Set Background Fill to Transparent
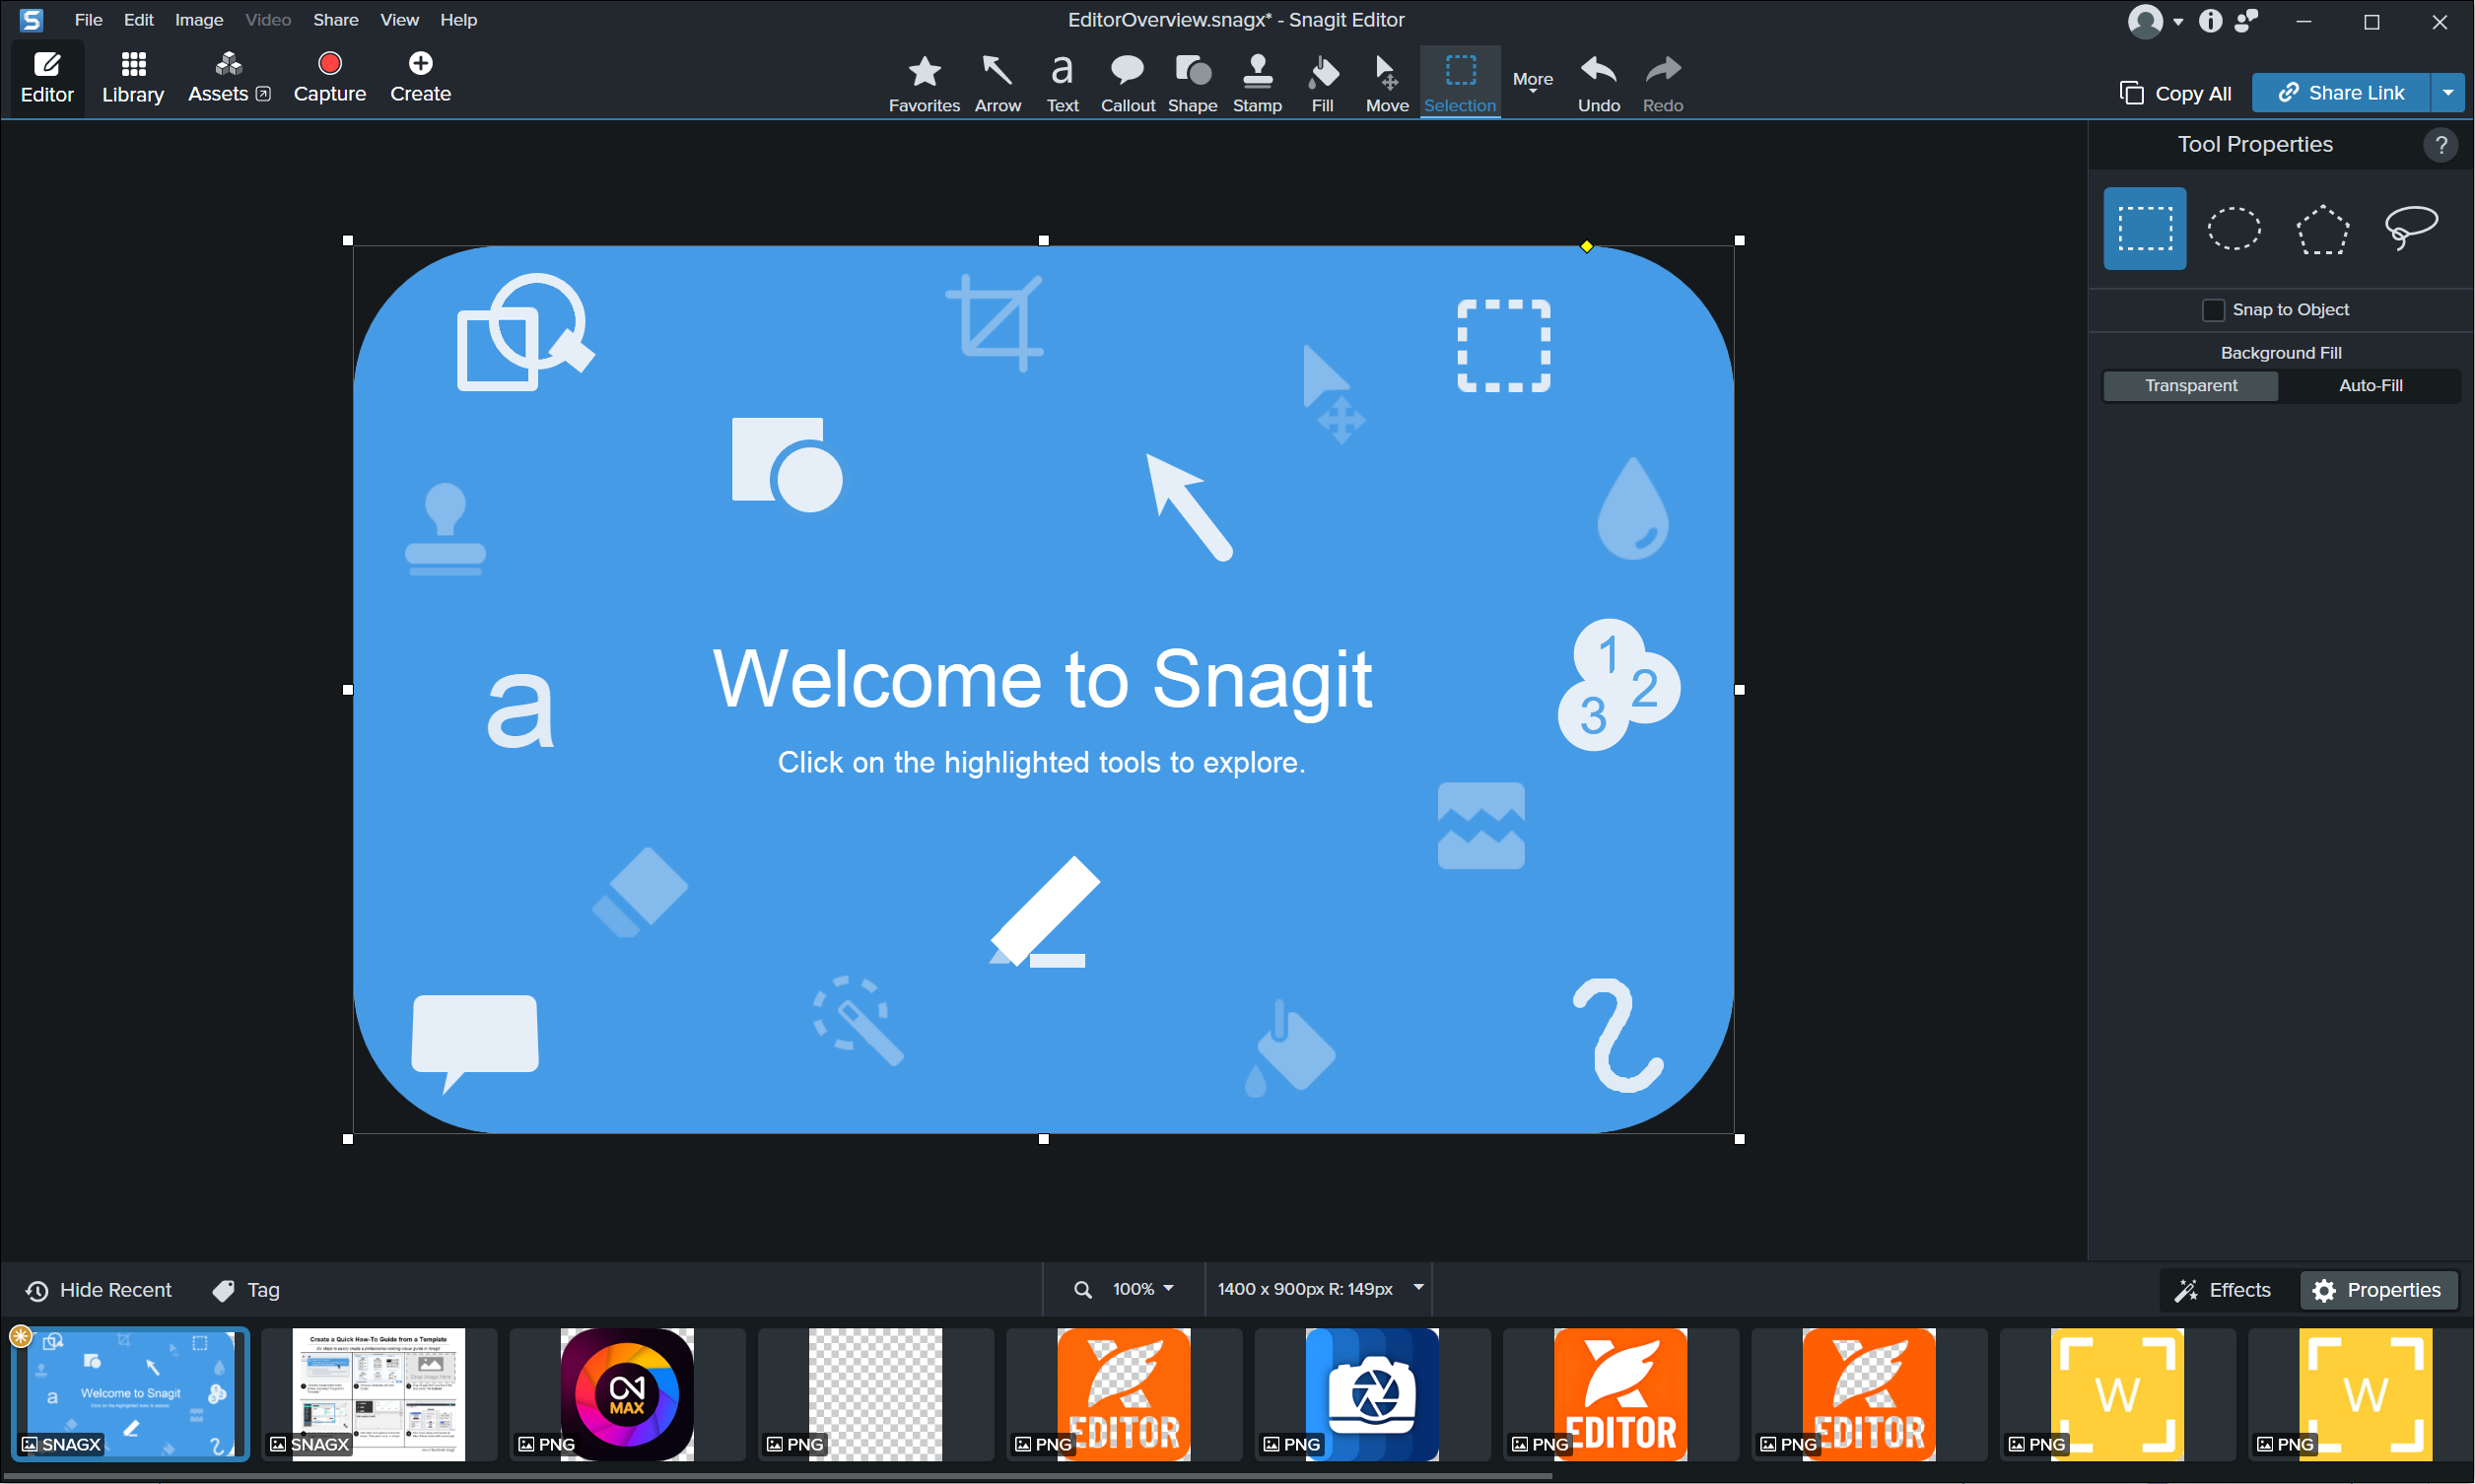Screen dimensions: 2475x1484 (2190, 385)
